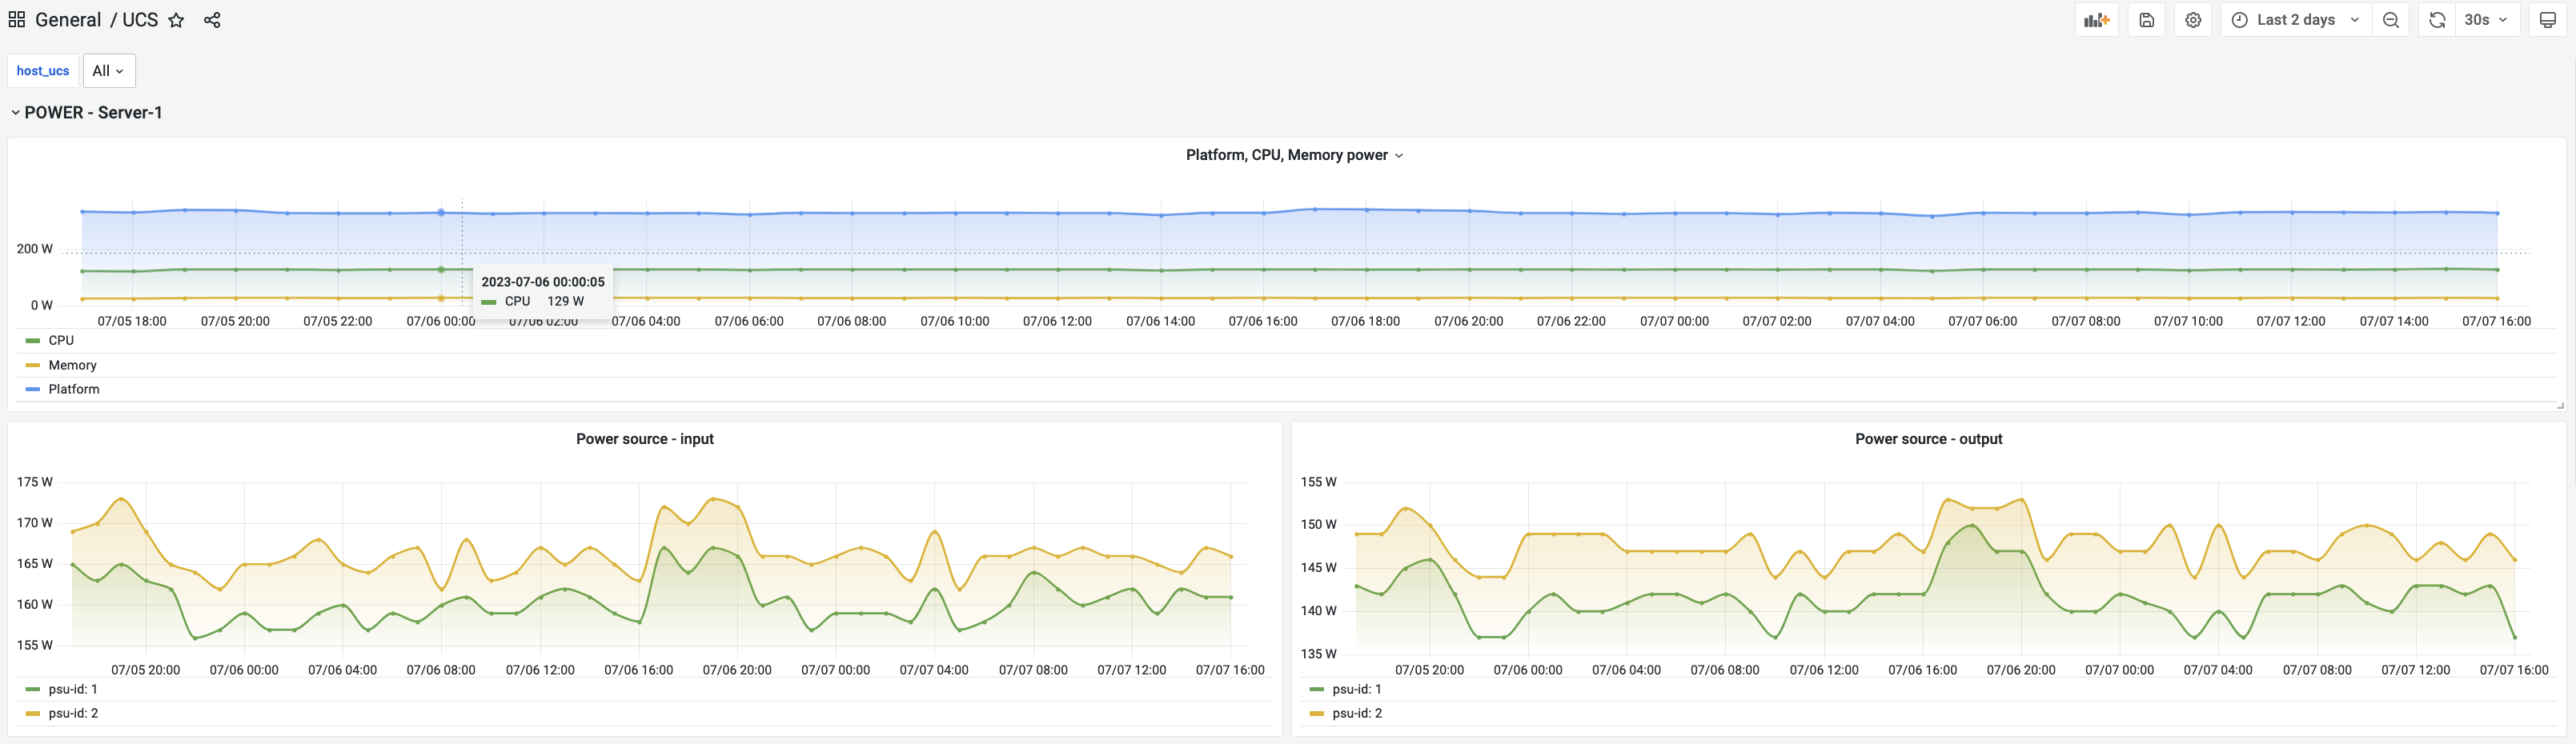Screen dimensions: 2576x744
Task: Click psu-id: 2 yellow swatch in output legend
Action: (x=1316, y=713)
